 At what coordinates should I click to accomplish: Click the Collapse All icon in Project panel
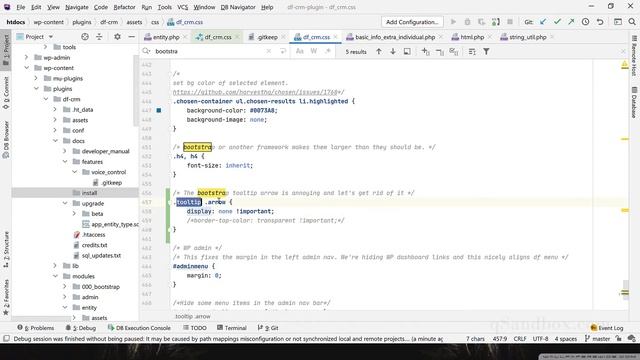tap(99, 37)
